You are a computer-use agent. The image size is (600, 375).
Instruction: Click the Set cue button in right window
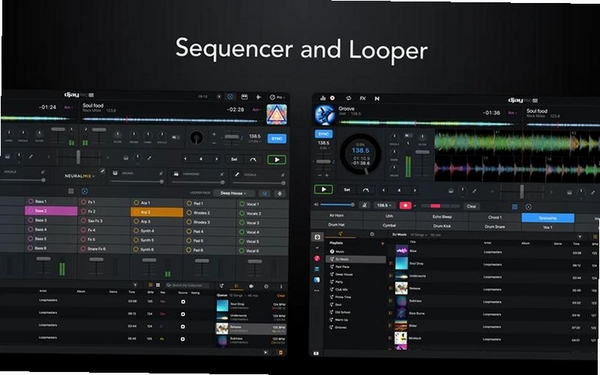click(x=347, y=189)
